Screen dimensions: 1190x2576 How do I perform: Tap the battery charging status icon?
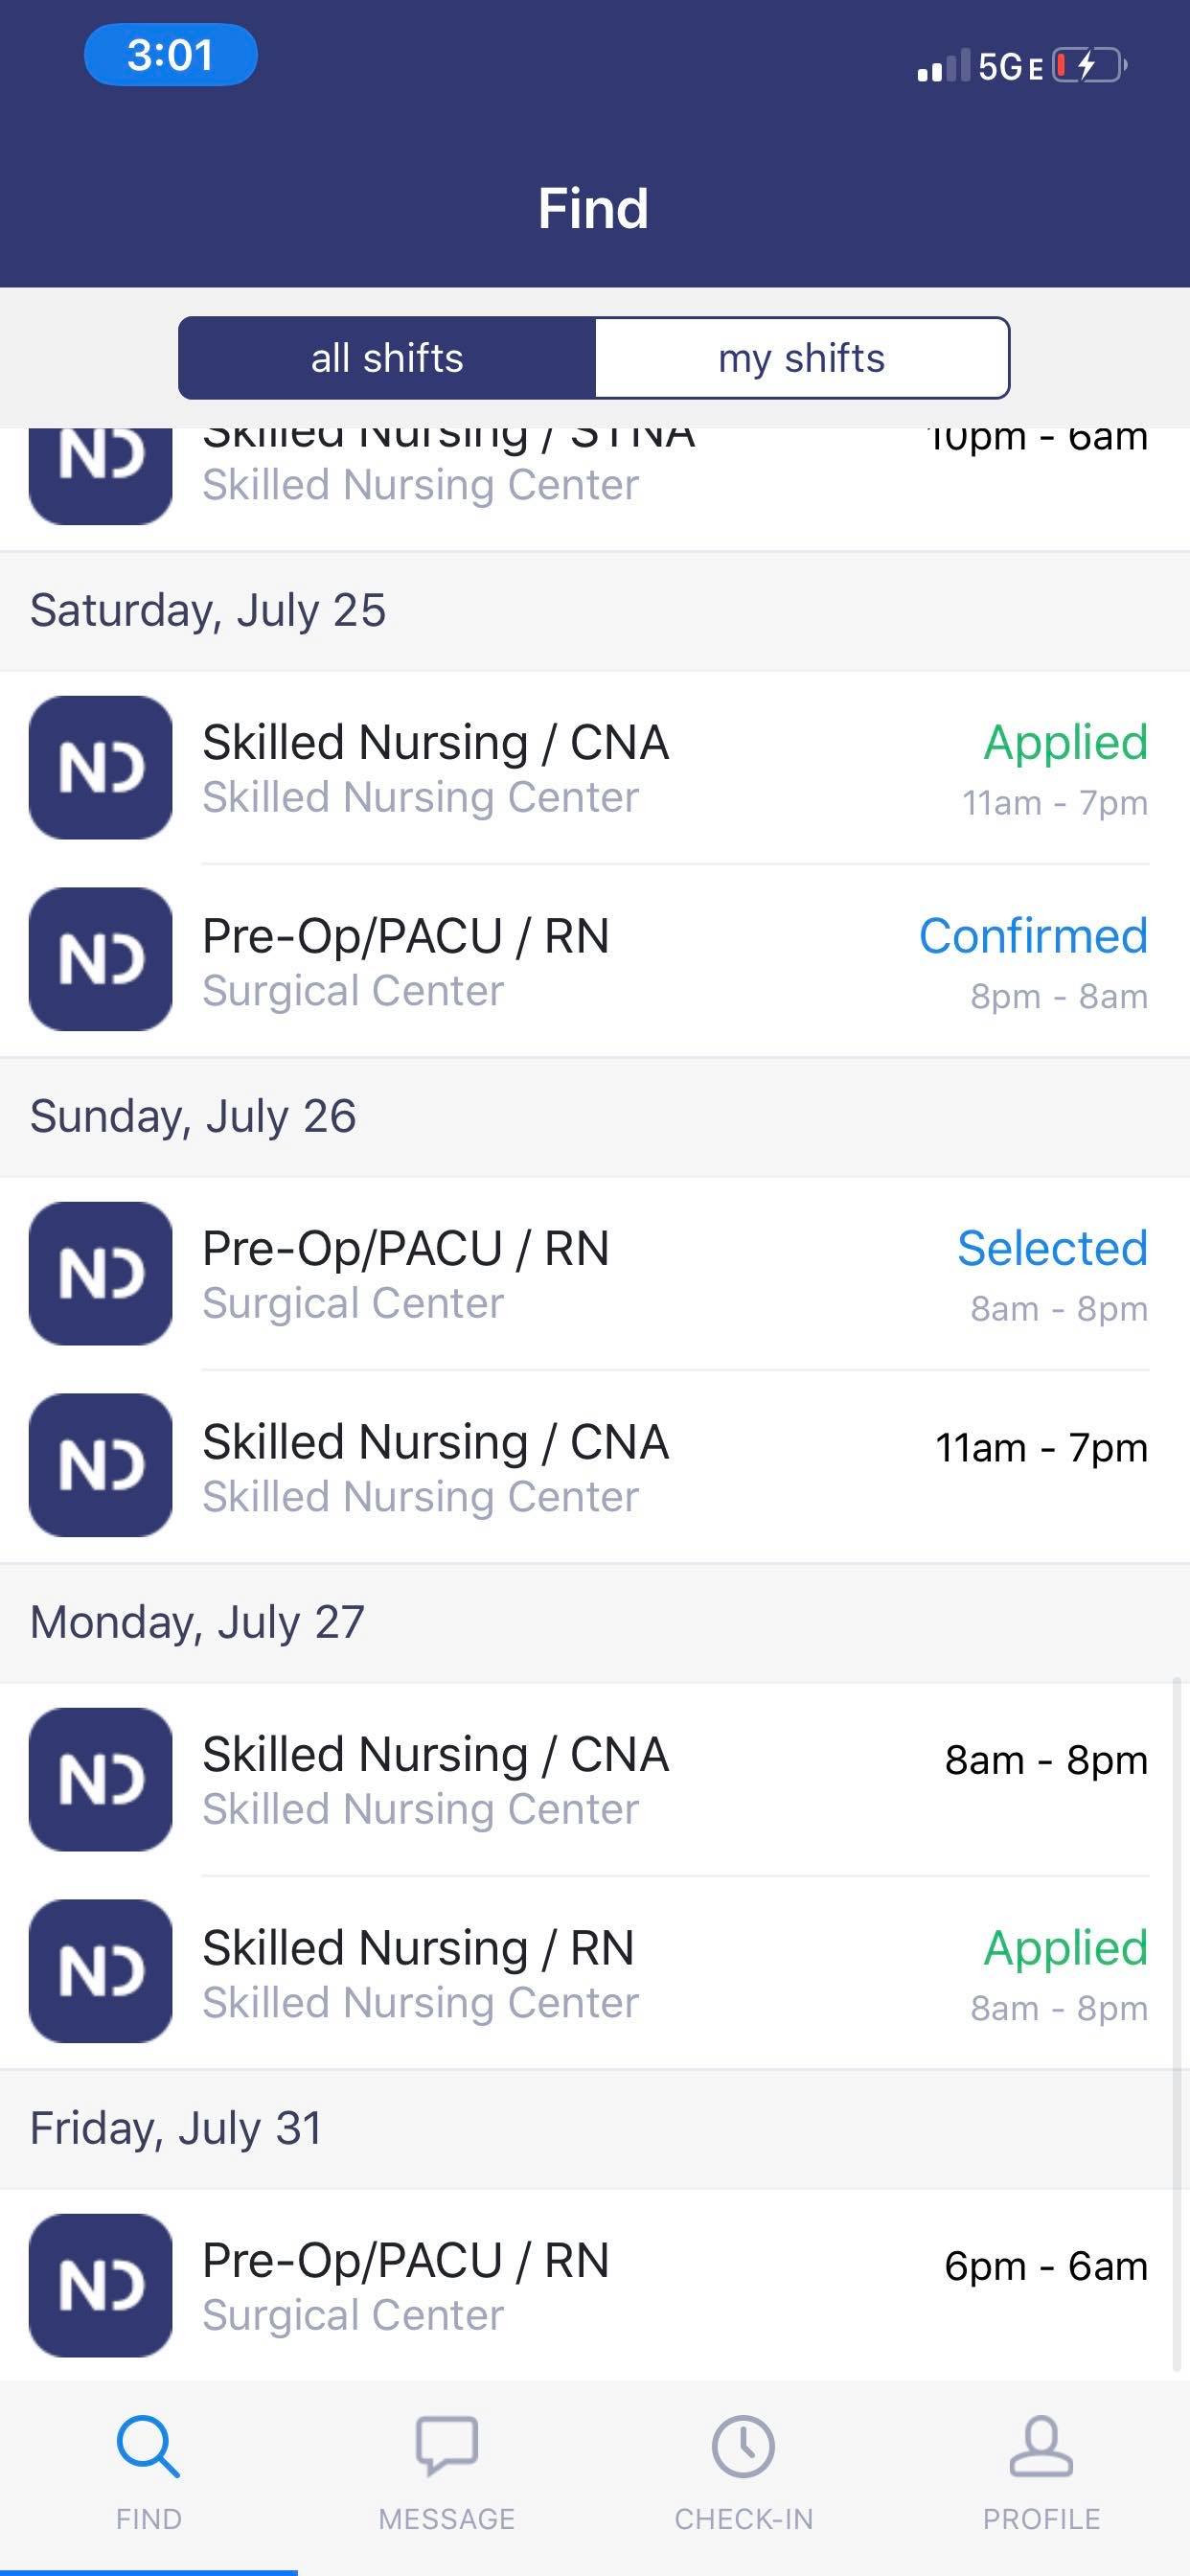pos(1090,66)
